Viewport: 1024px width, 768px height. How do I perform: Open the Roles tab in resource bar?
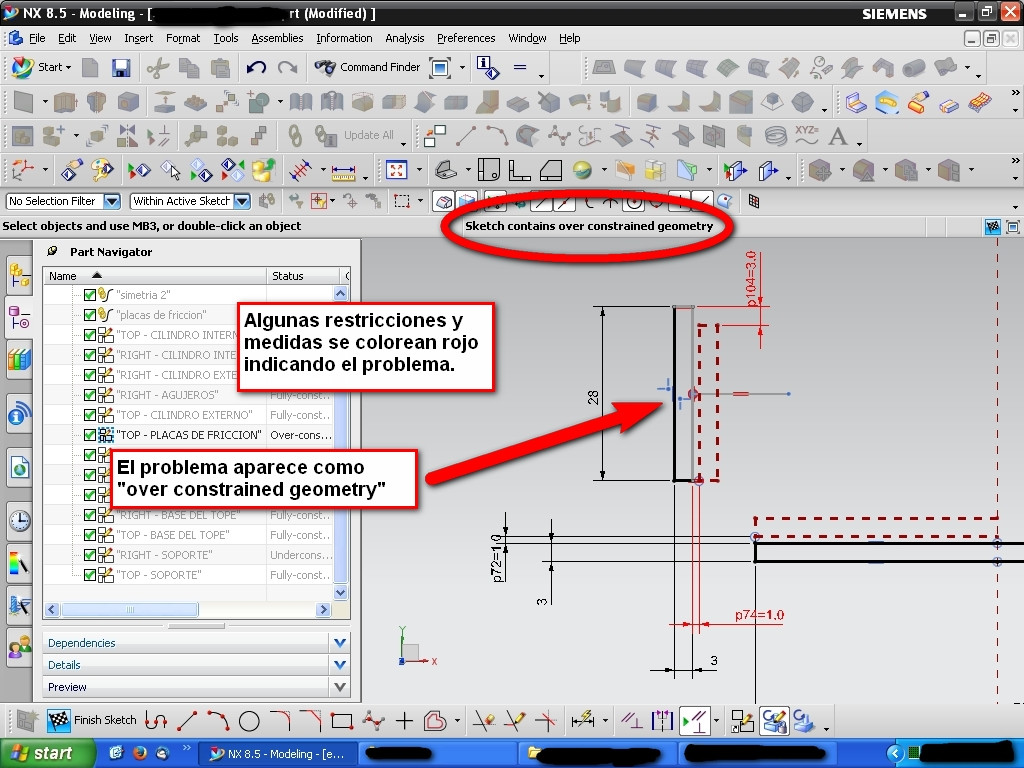pyautogui.click(x=19, y=647)
